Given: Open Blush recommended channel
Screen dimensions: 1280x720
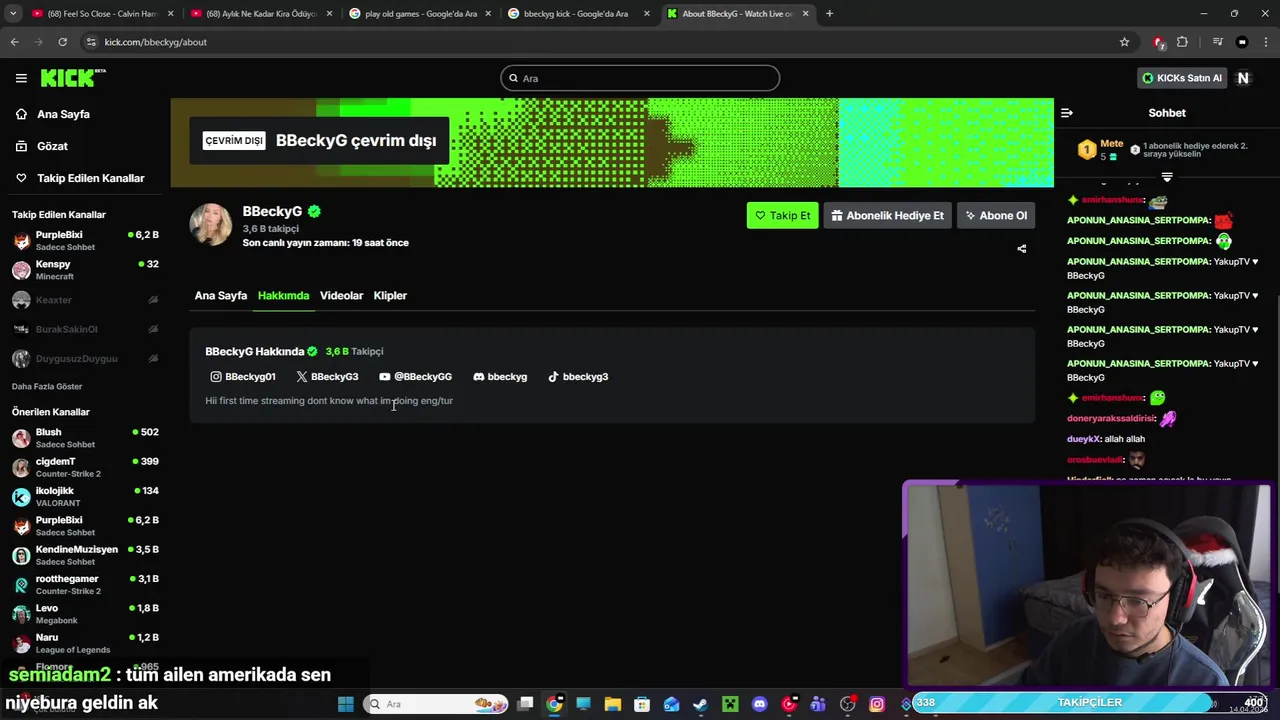Looking at the screenshot, I should click(85, 438).
